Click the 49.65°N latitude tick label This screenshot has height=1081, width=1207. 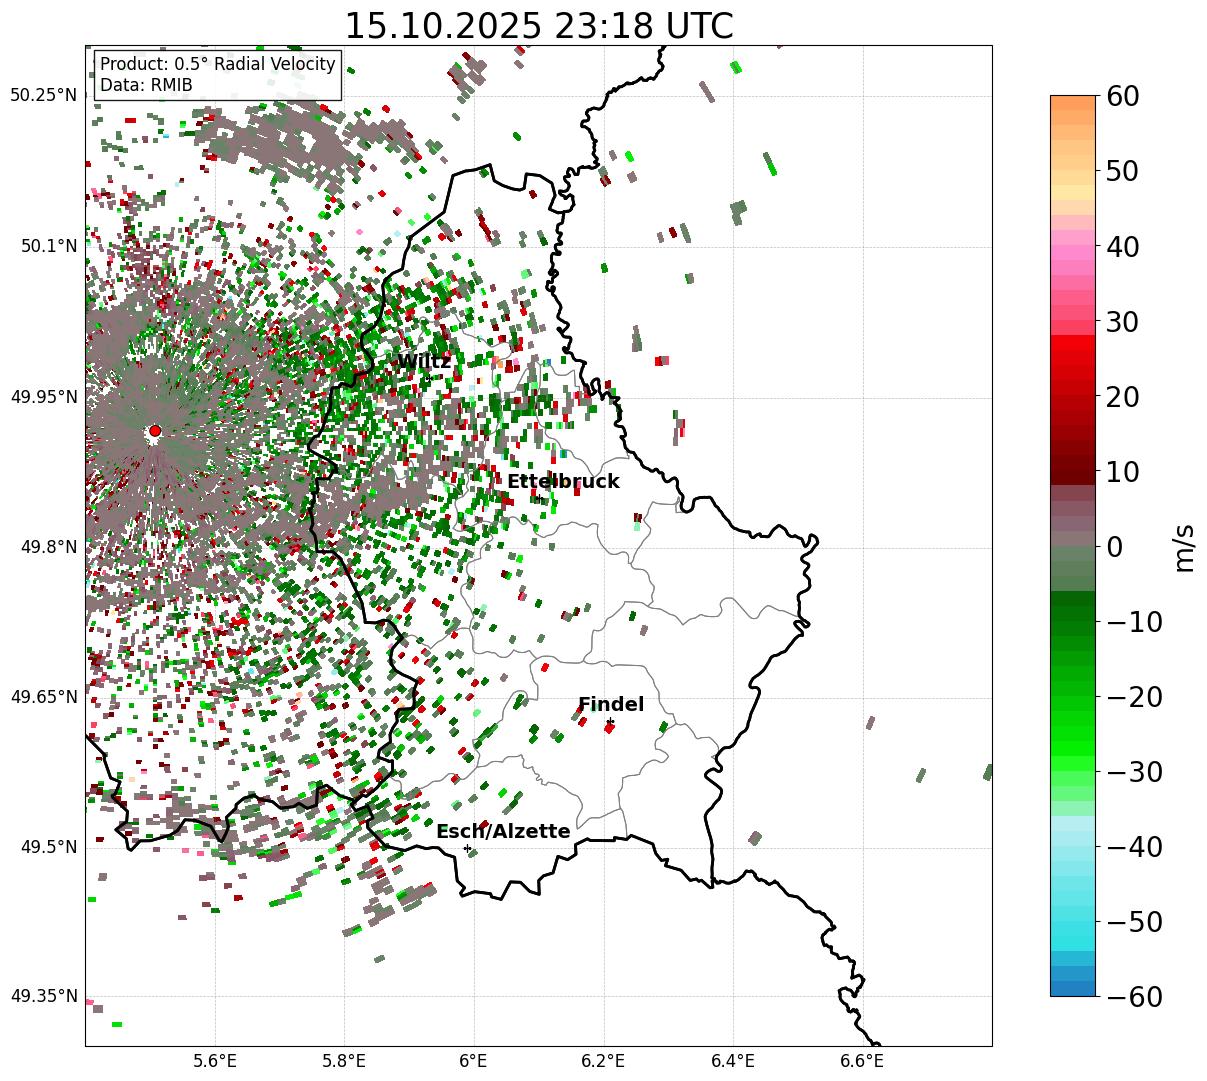(x=43, y=697)
